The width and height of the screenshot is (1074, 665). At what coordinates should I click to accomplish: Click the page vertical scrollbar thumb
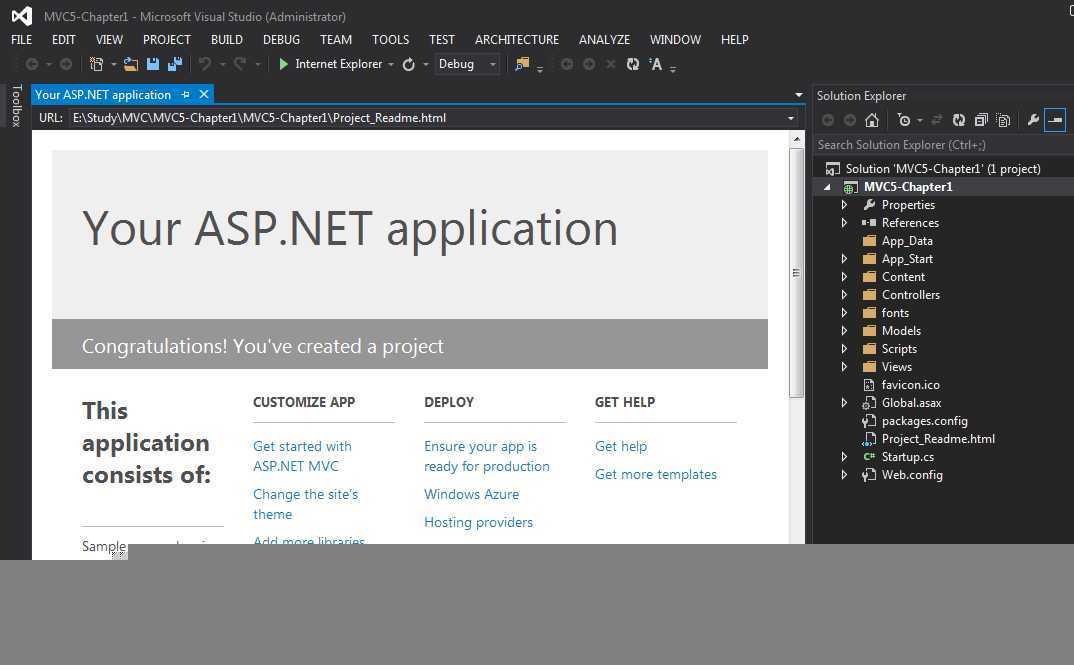(x=796, y=273)
